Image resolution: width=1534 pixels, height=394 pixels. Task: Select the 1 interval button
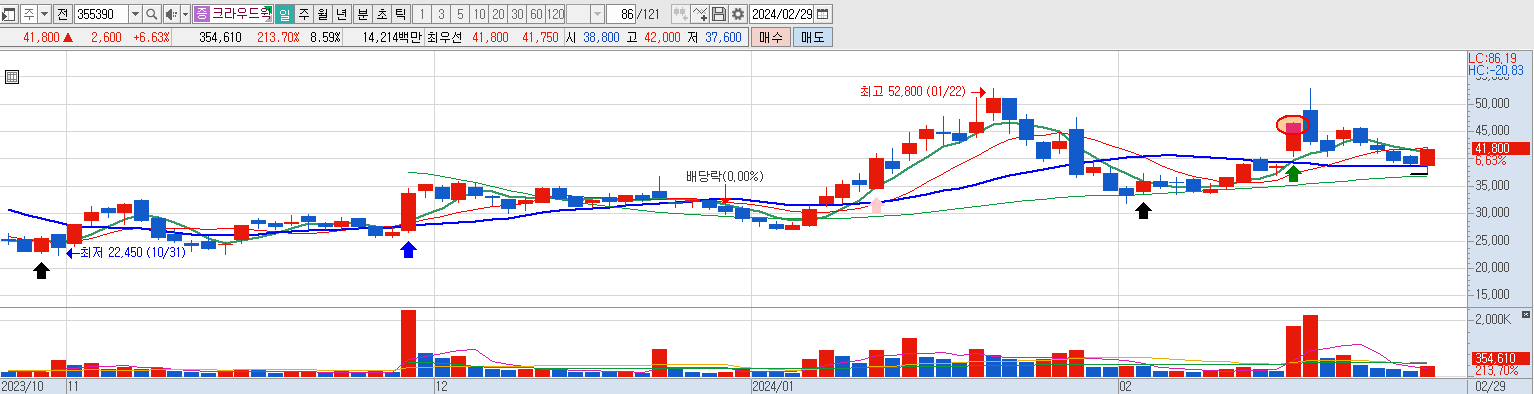click(x=422, y=14)
